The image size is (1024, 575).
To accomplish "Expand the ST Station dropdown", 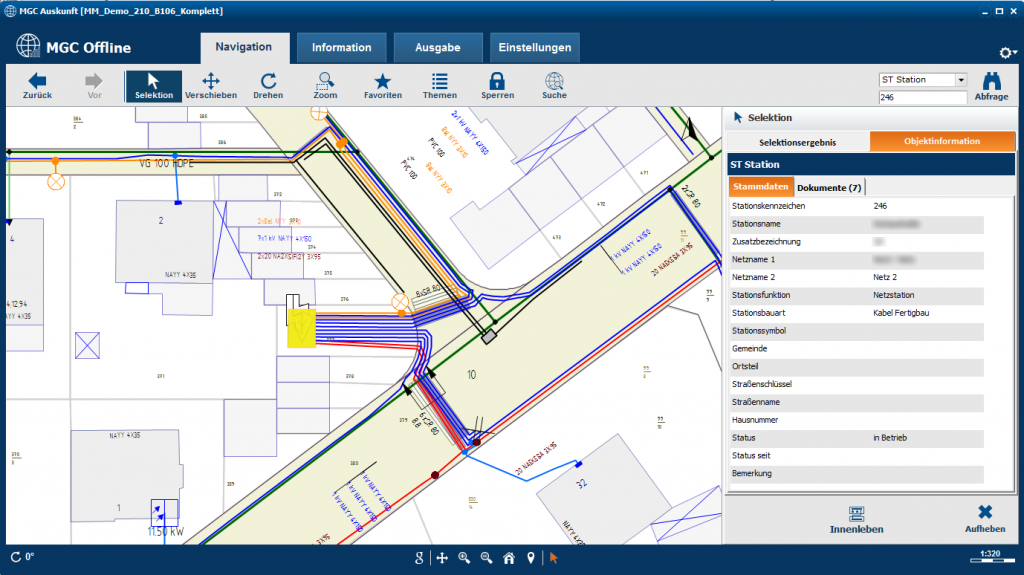I will point(961,80).
